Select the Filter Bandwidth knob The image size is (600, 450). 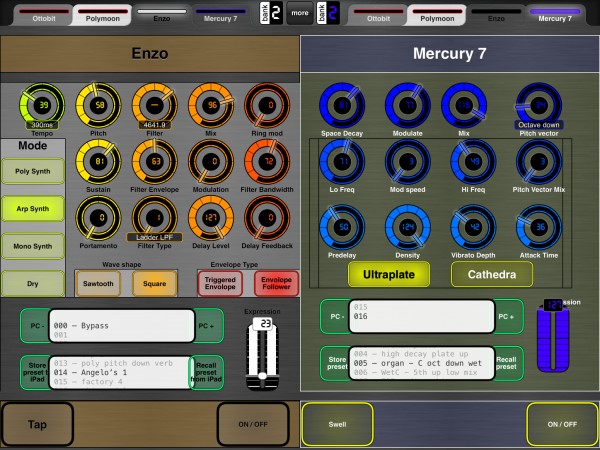pyautogui.click(x=267, y=161)
